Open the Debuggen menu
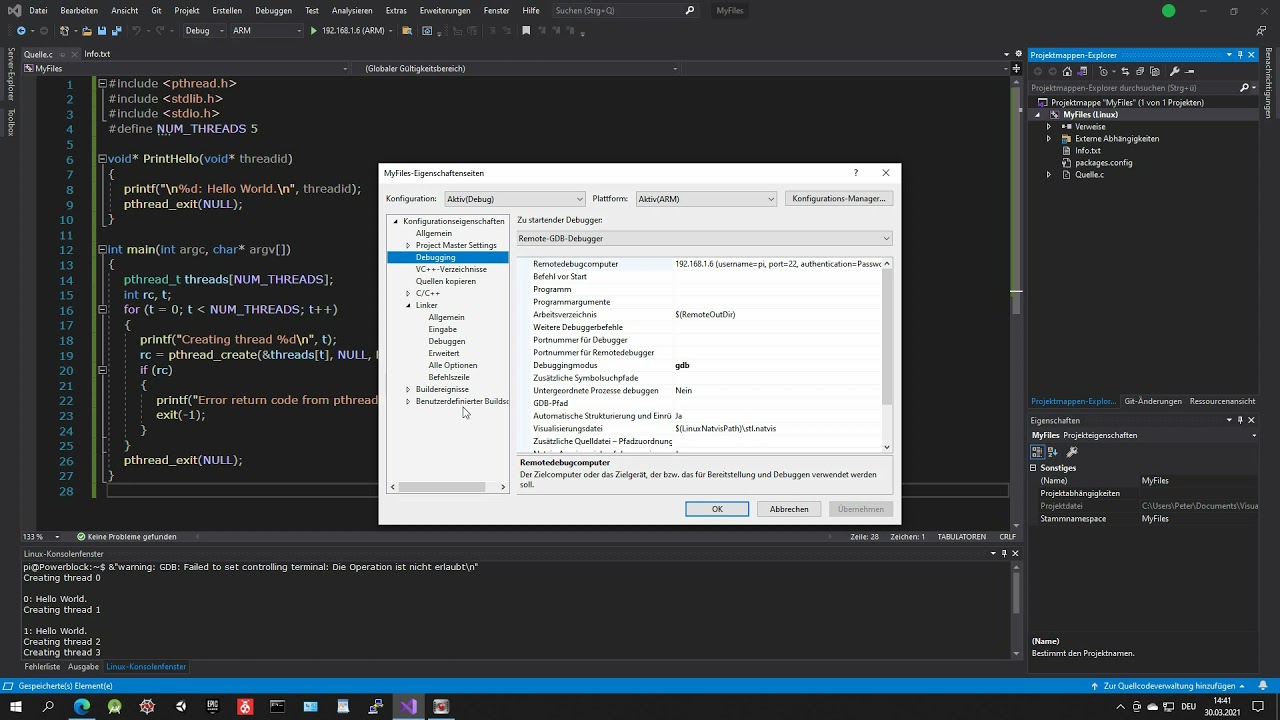Screen dimensions: 1280x720 [x=273, y=10]
